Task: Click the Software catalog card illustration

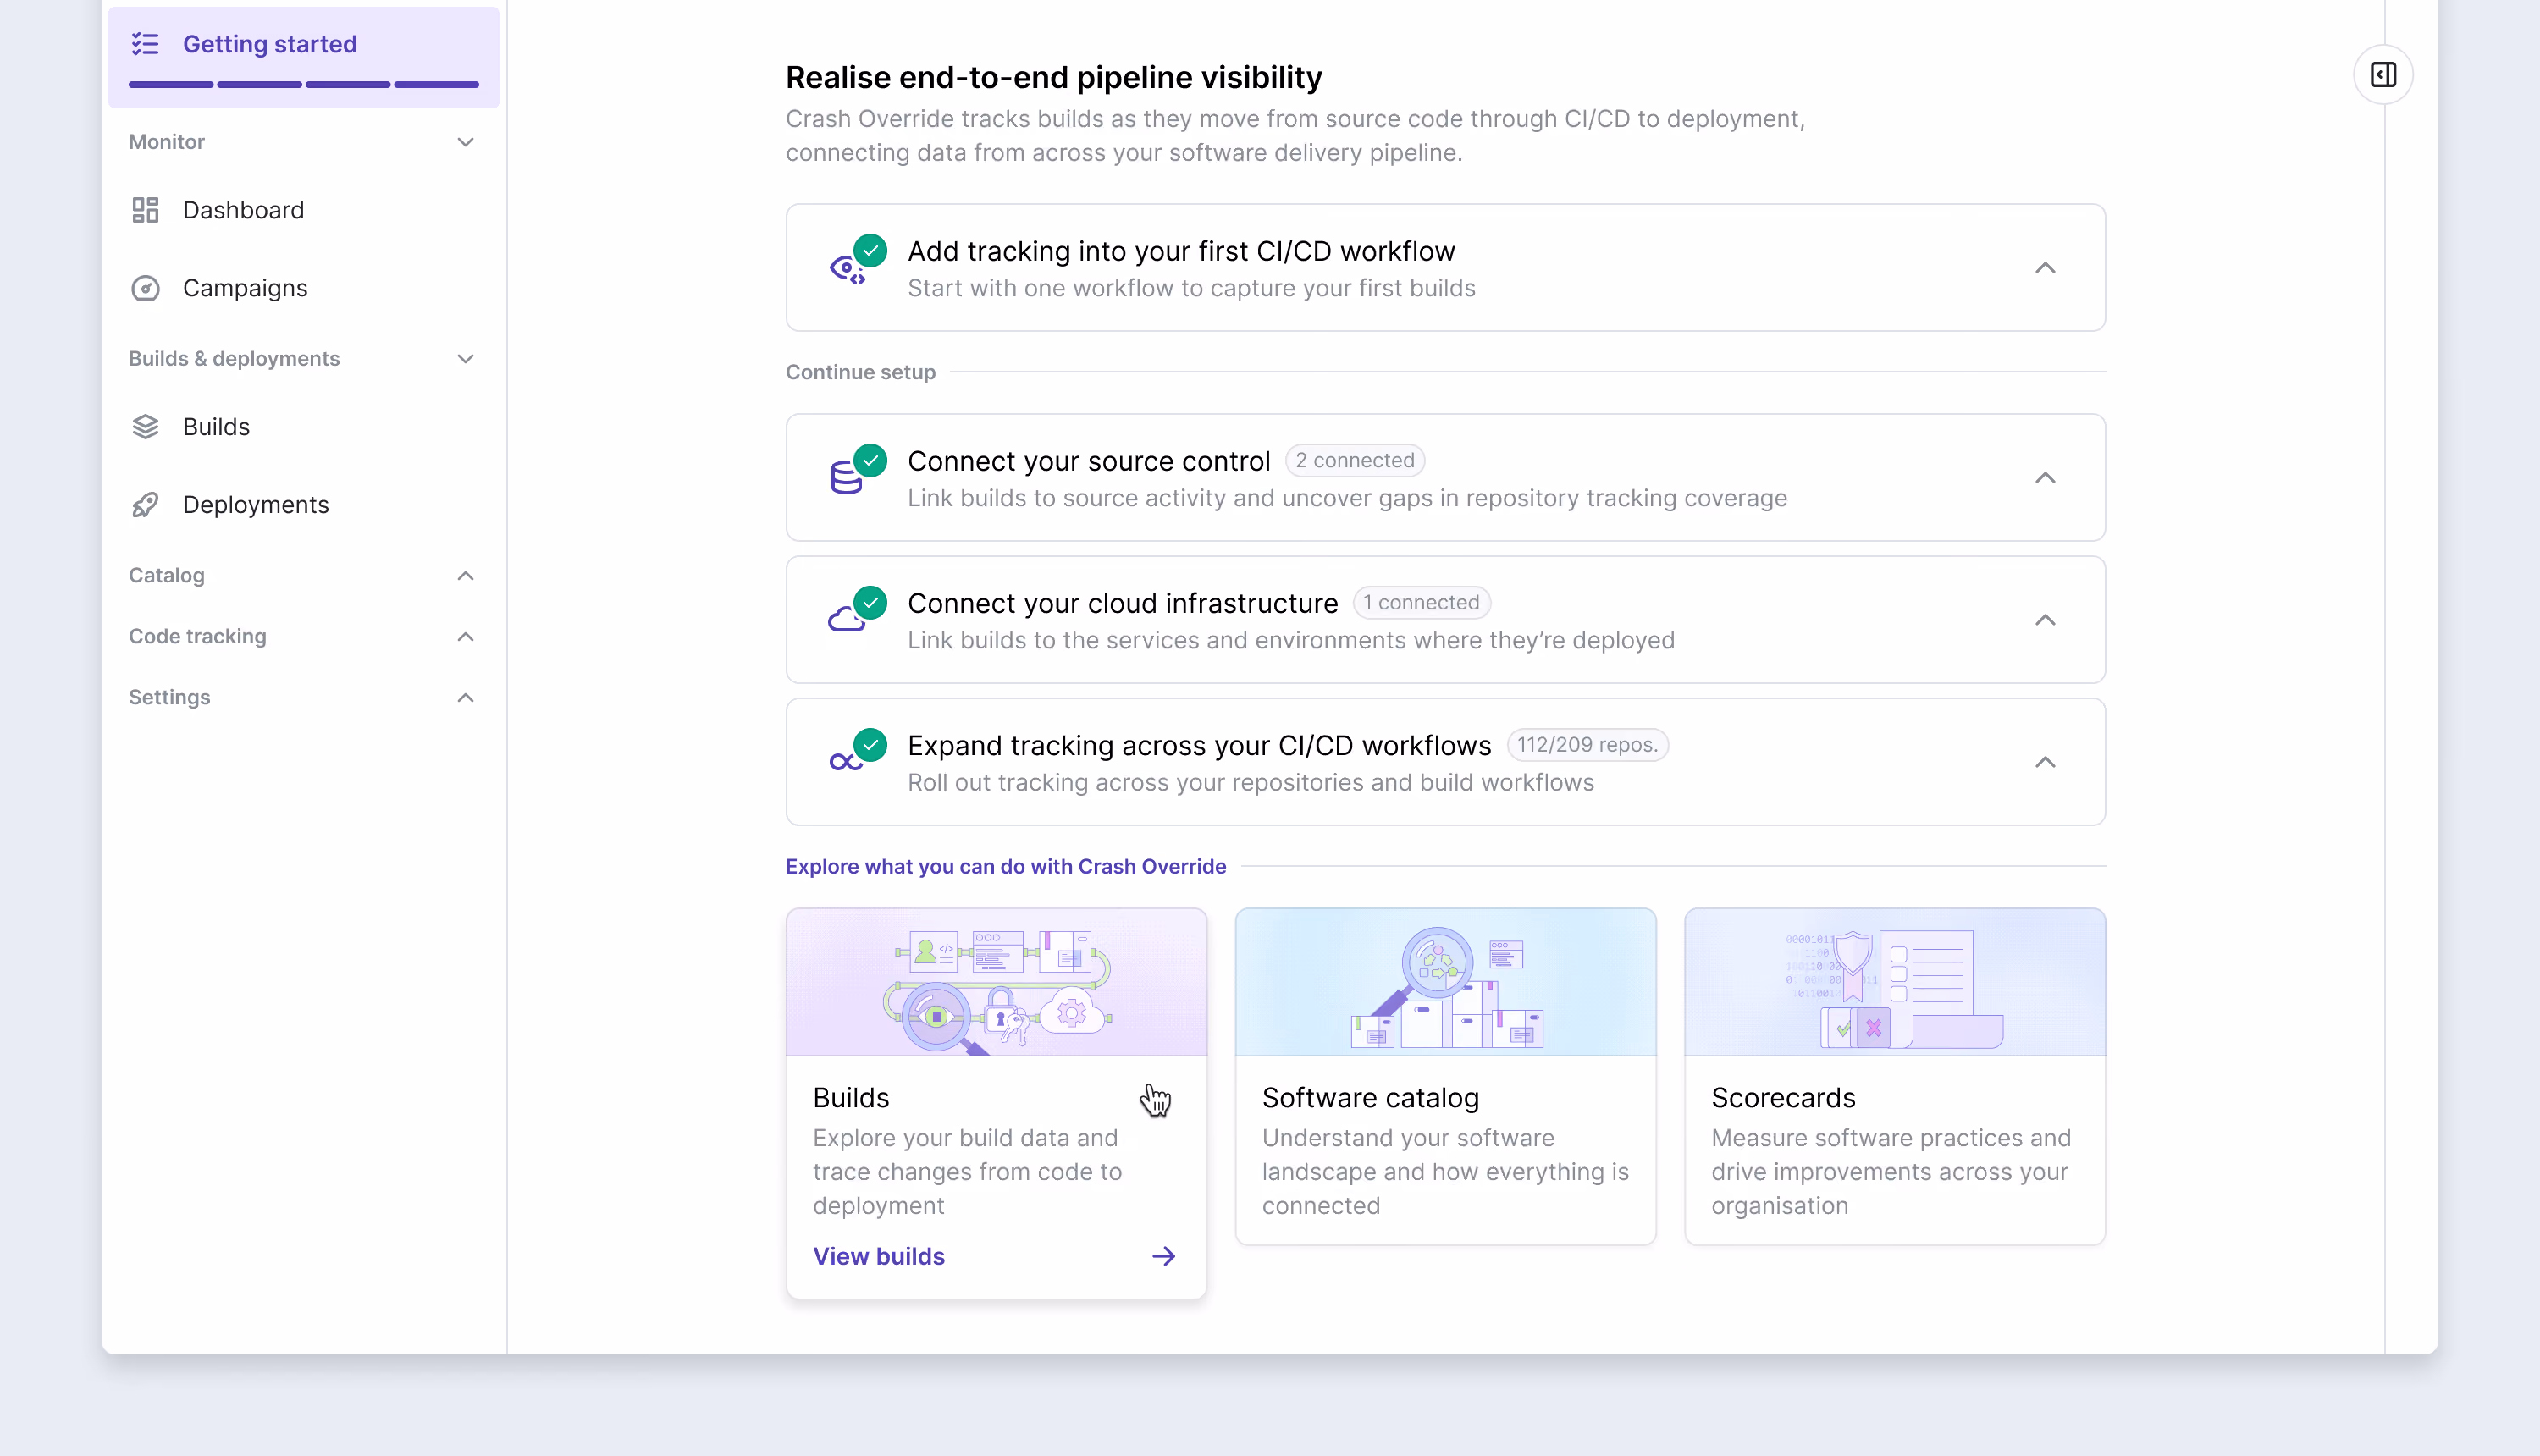Action: pos(1445,982)
